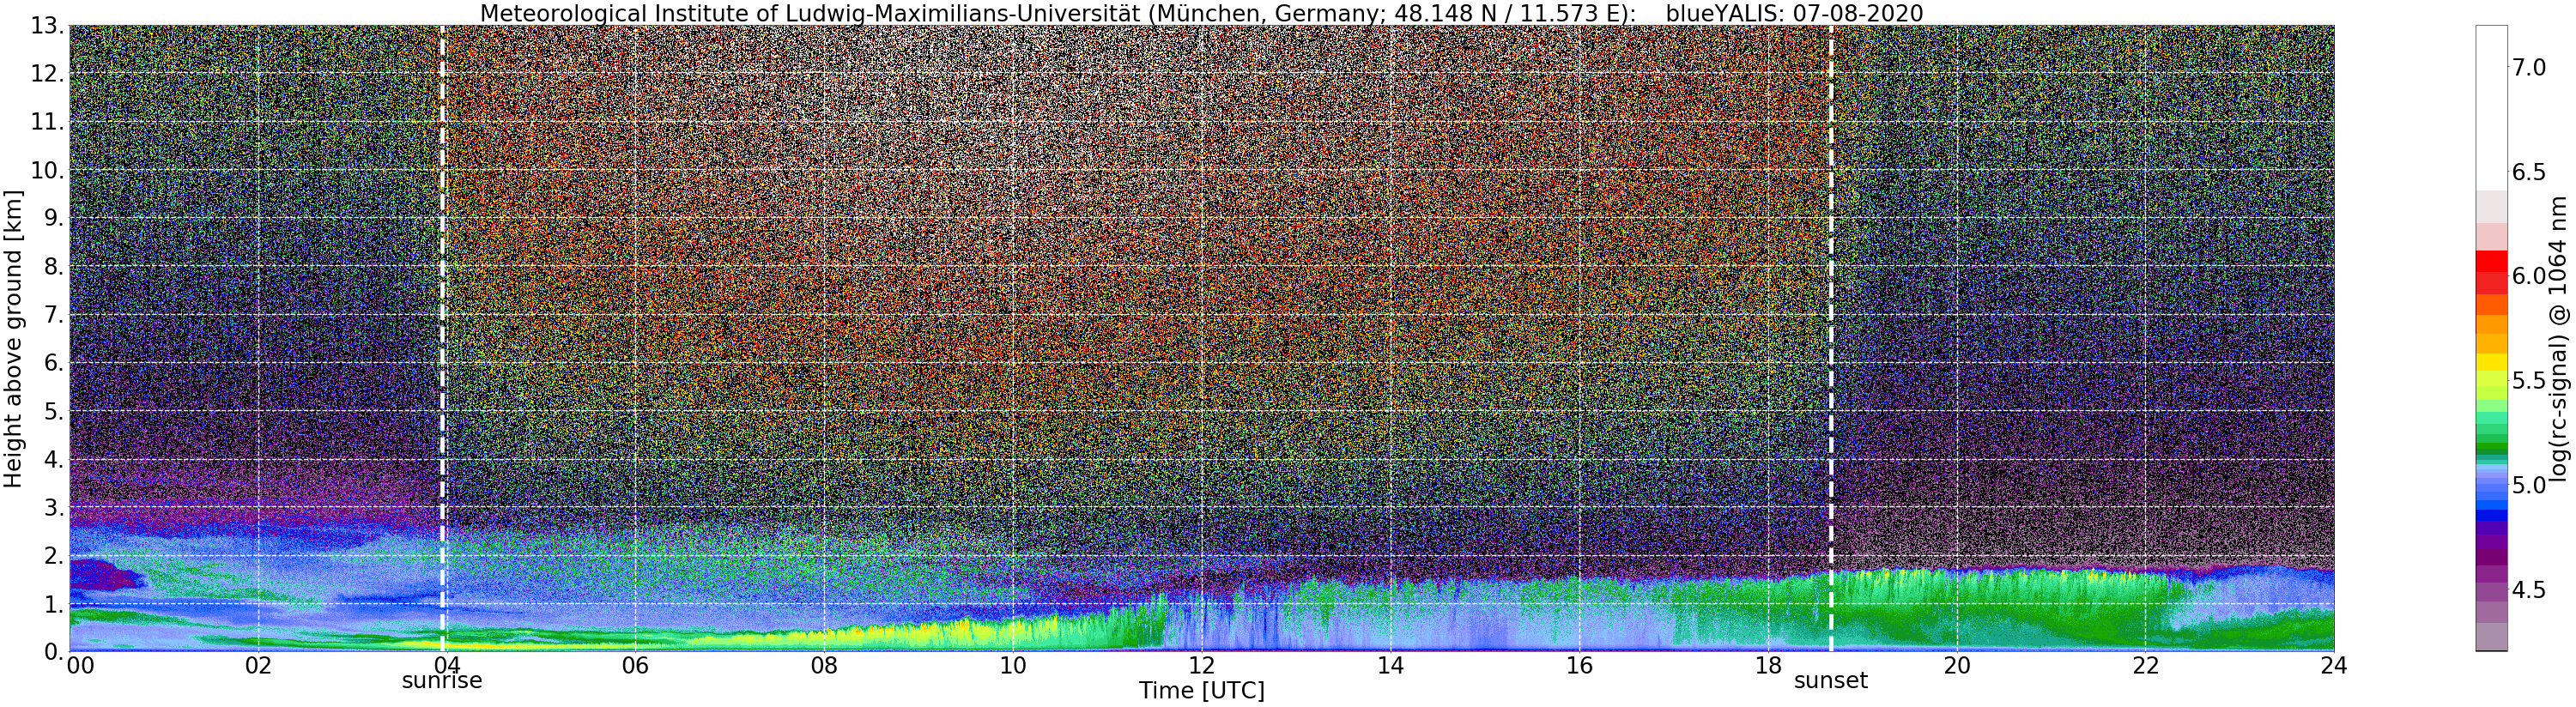Click the y-axis tick label '1.'

click(x=53, y=604)
